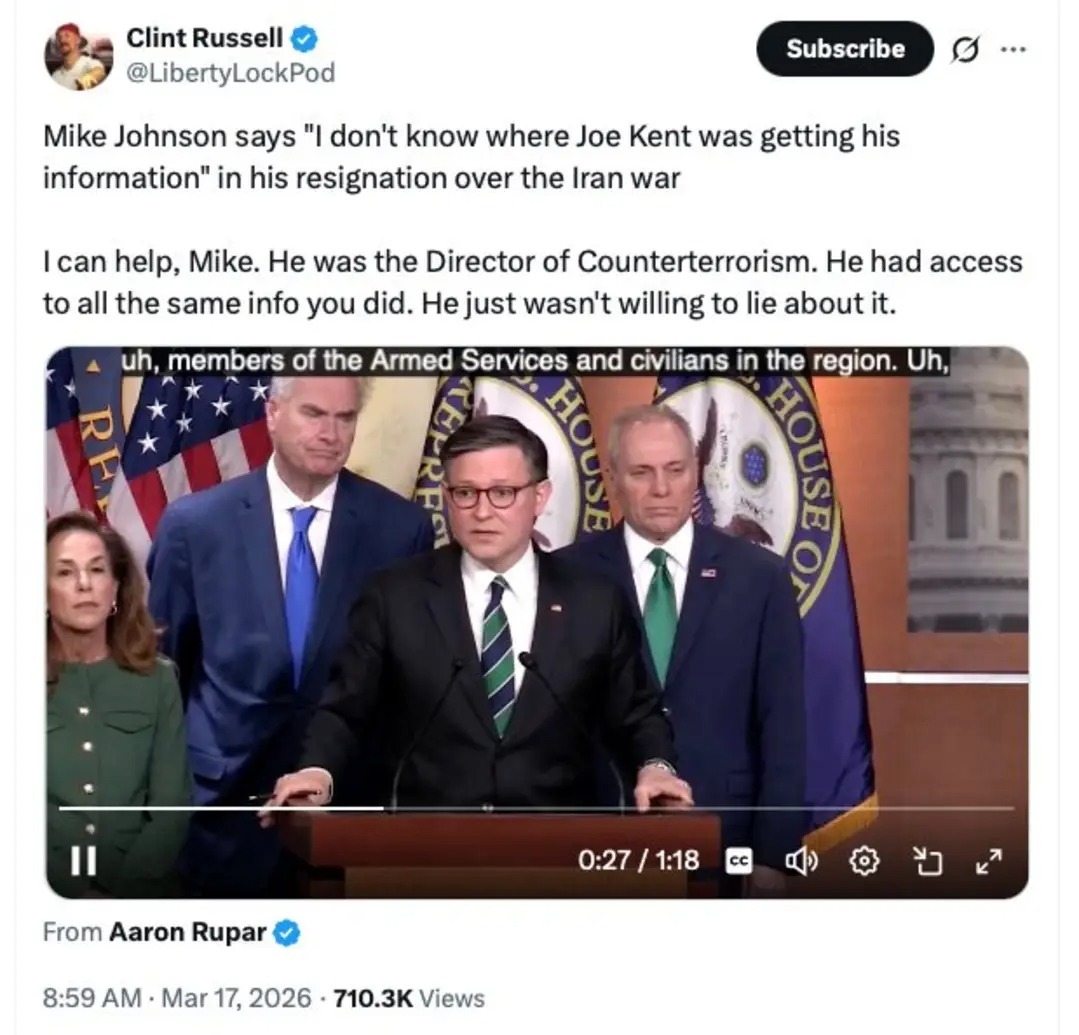1079x1035 pixels.
Task: Open video settings gear icon
Action: [x=864, y=861]
